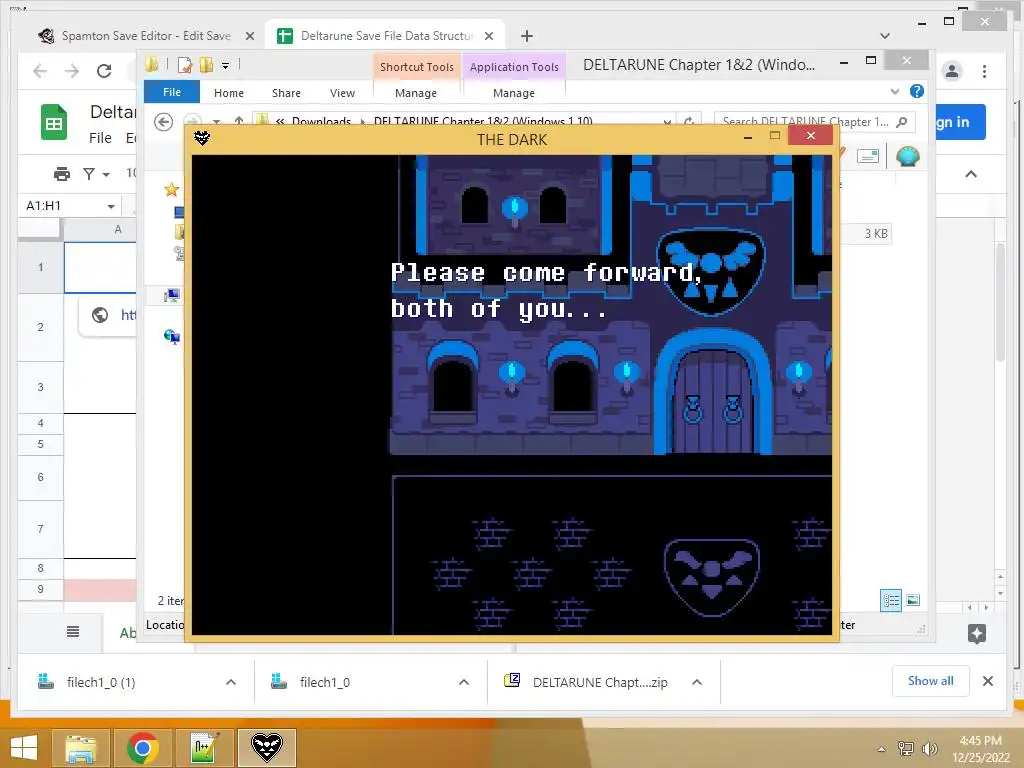Print the spreadsheet
Screen dimensions: 1024x768
(x=62, y=174)
